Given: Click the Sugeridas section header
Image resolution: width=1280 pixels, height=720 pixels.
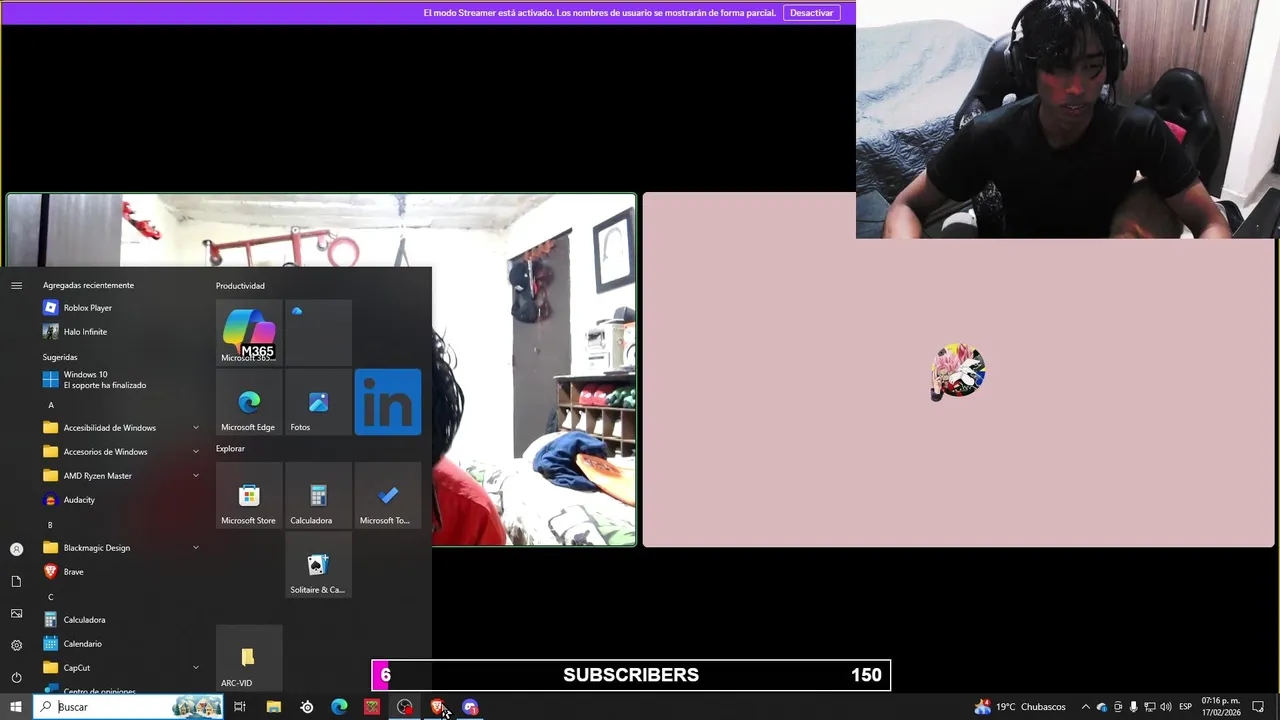Looking at the screenshot, I should [60, 357].
